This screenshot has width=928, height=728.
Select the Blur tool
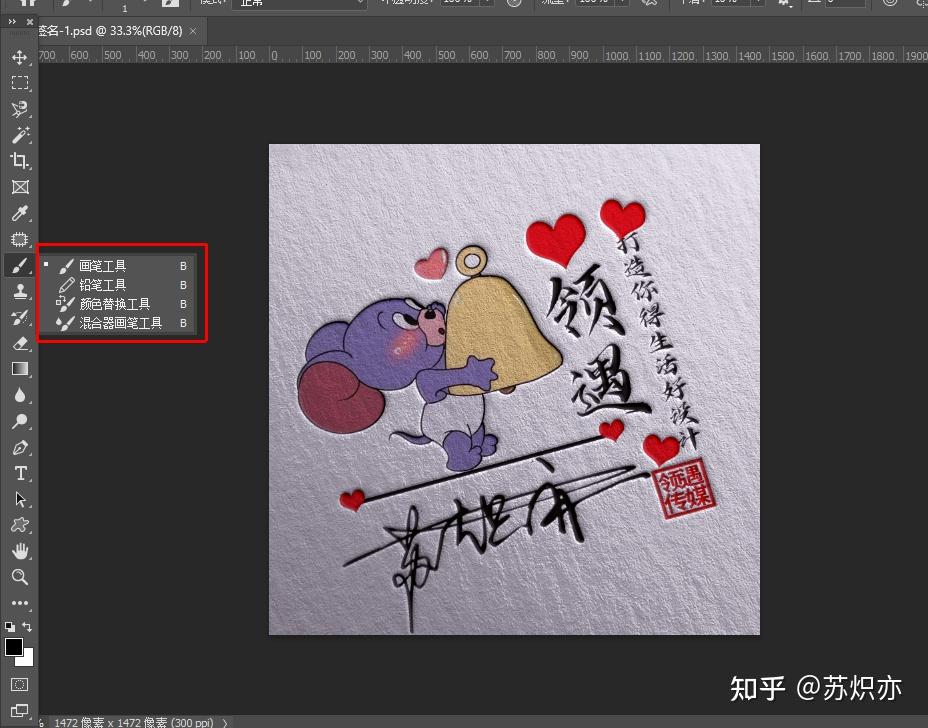pyautogui.click(x=20, y=395)
